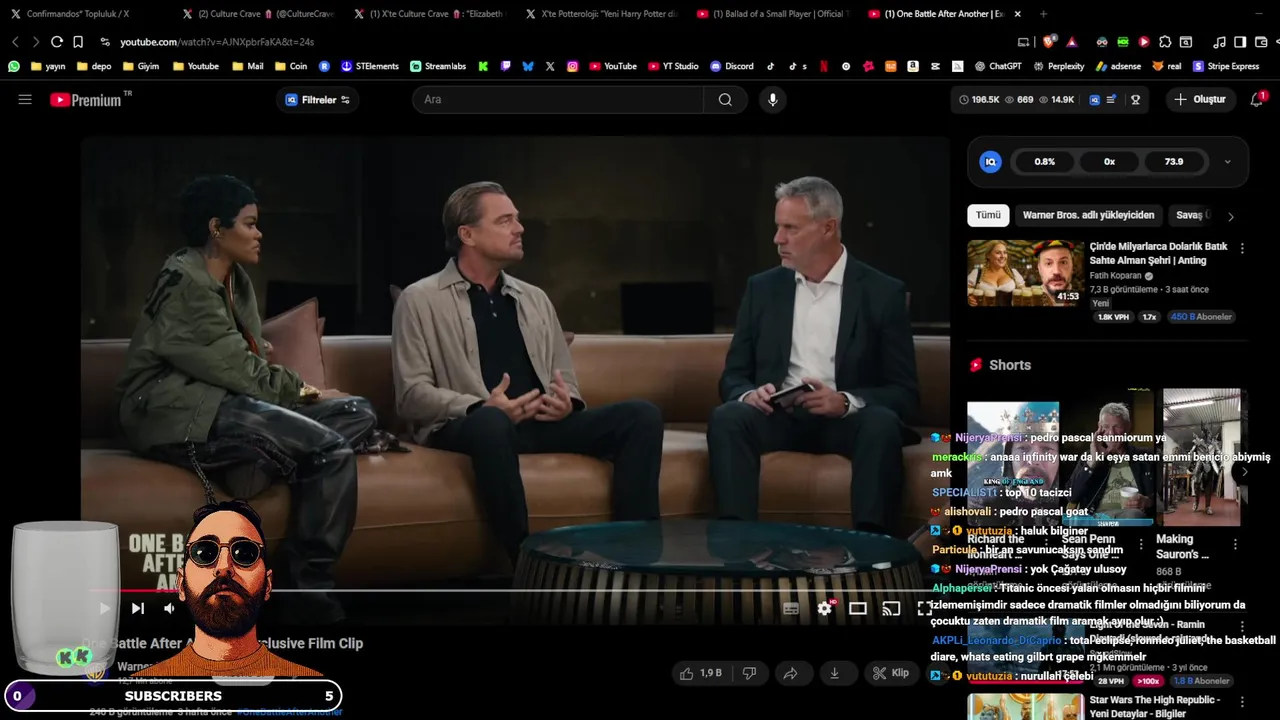Toggle the browser sidebar panel icon
The height and width of the screenshot is (720, 1280).
tap(1240, 42)
